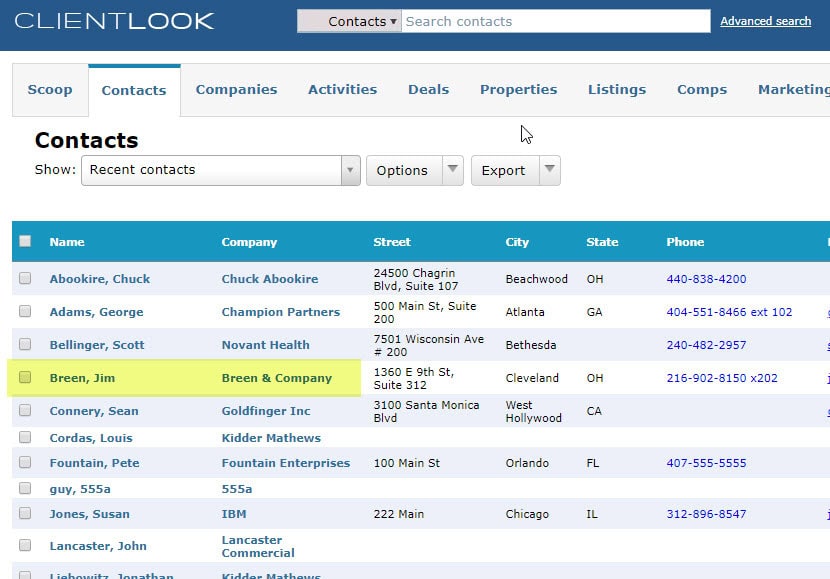Check the box for Connery, Sean

coord(25,410)
